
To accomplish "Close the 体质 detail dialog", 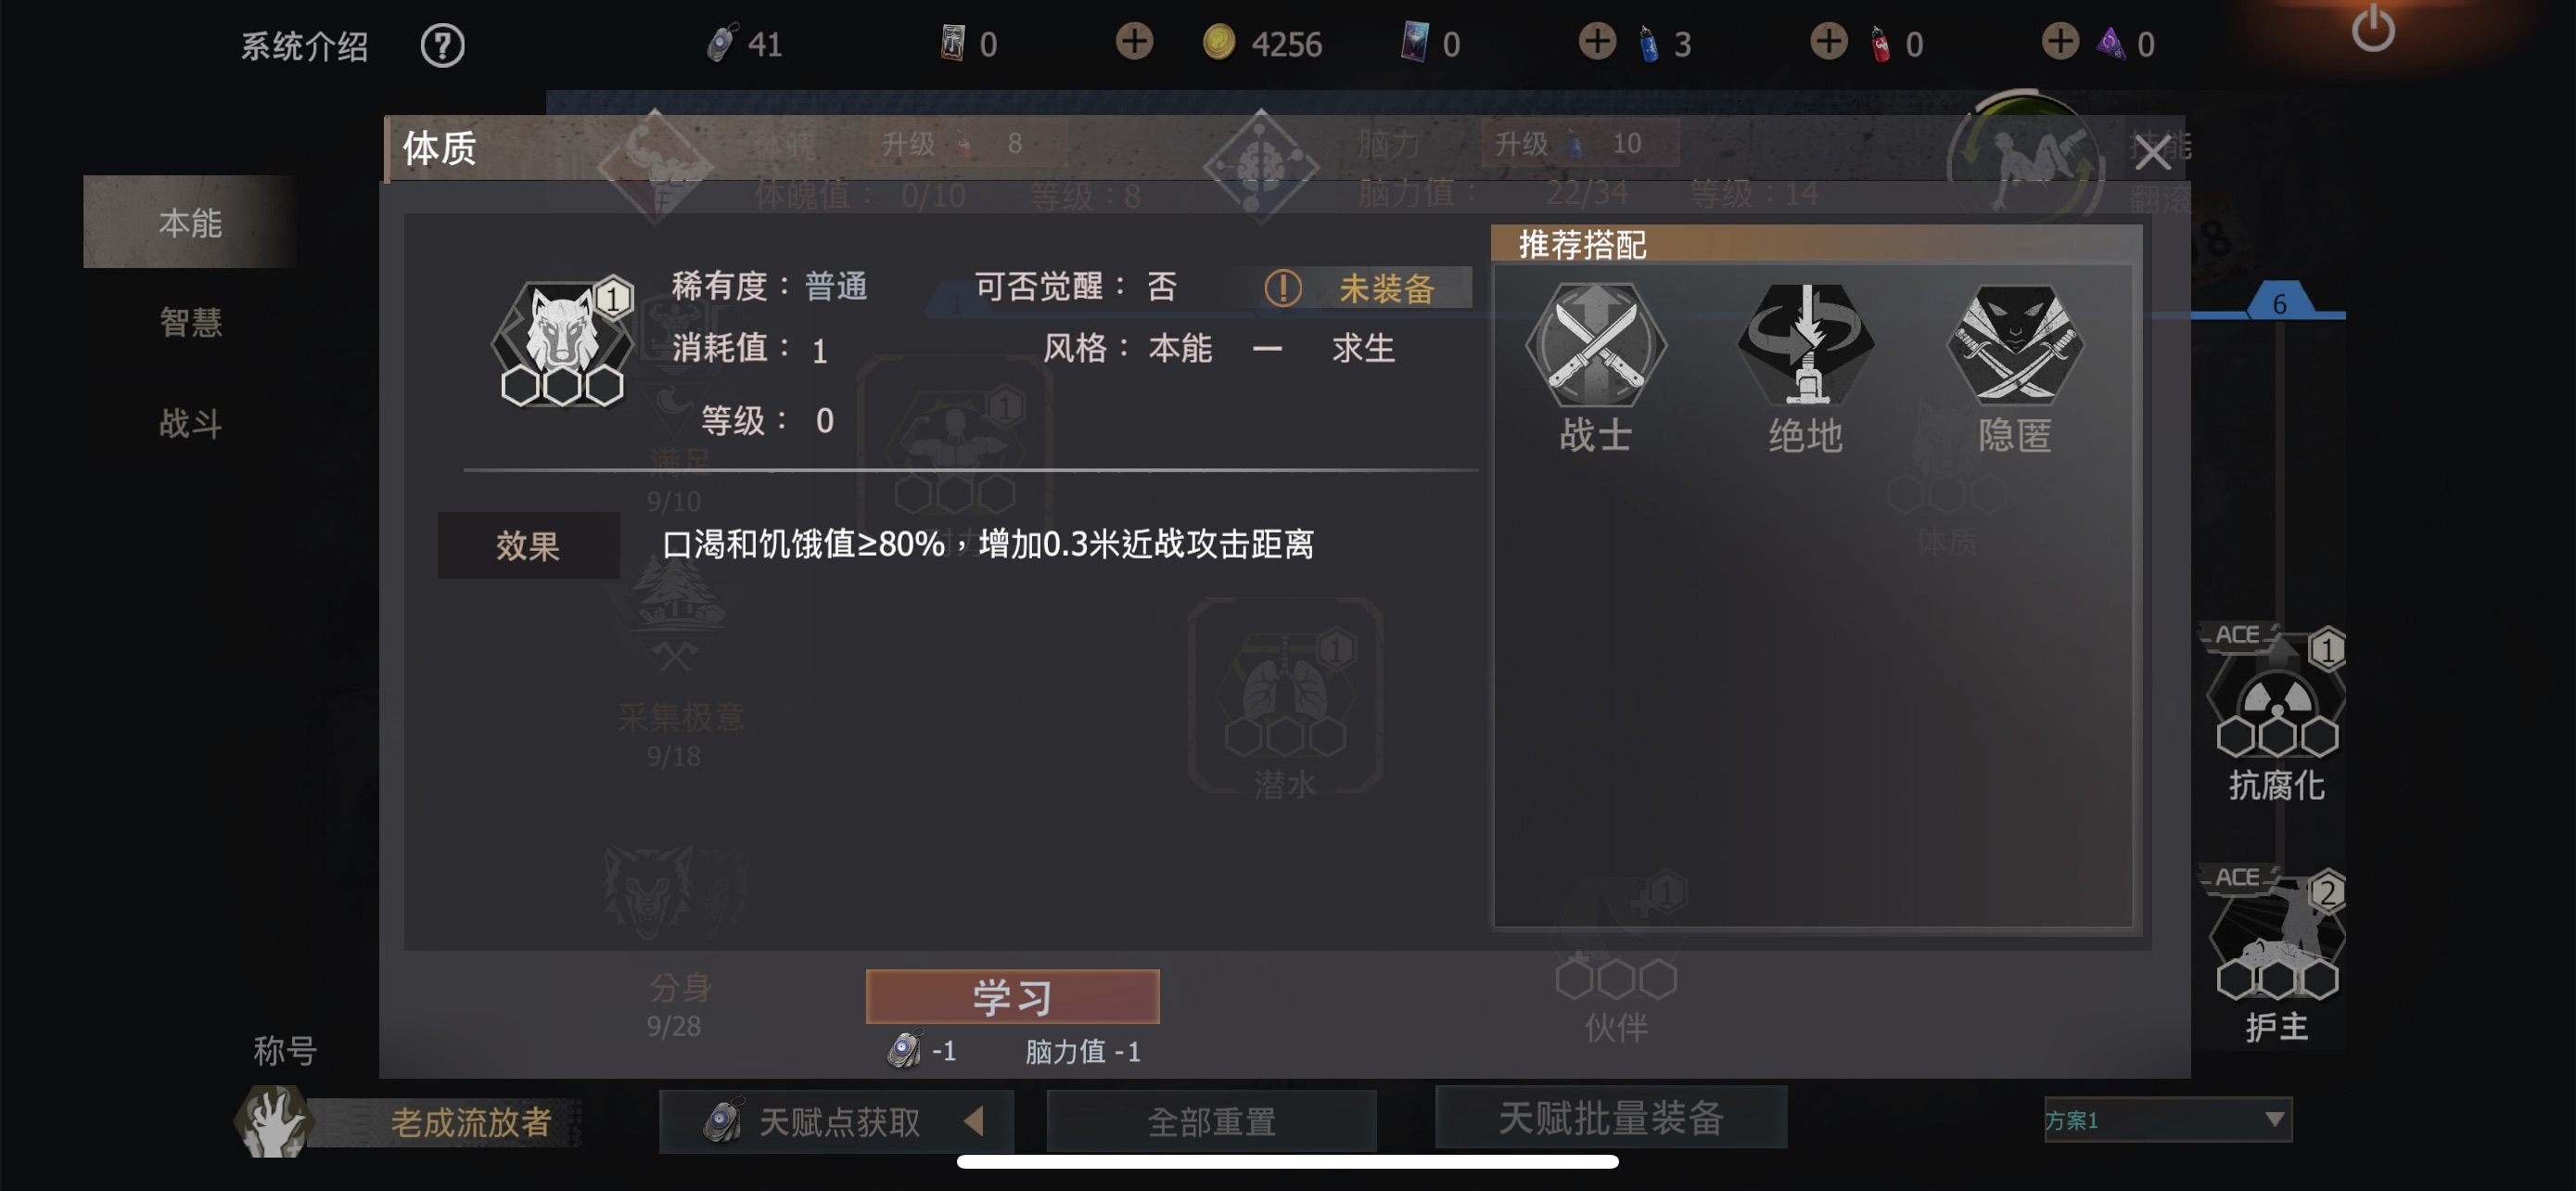I will [2151, 153].
